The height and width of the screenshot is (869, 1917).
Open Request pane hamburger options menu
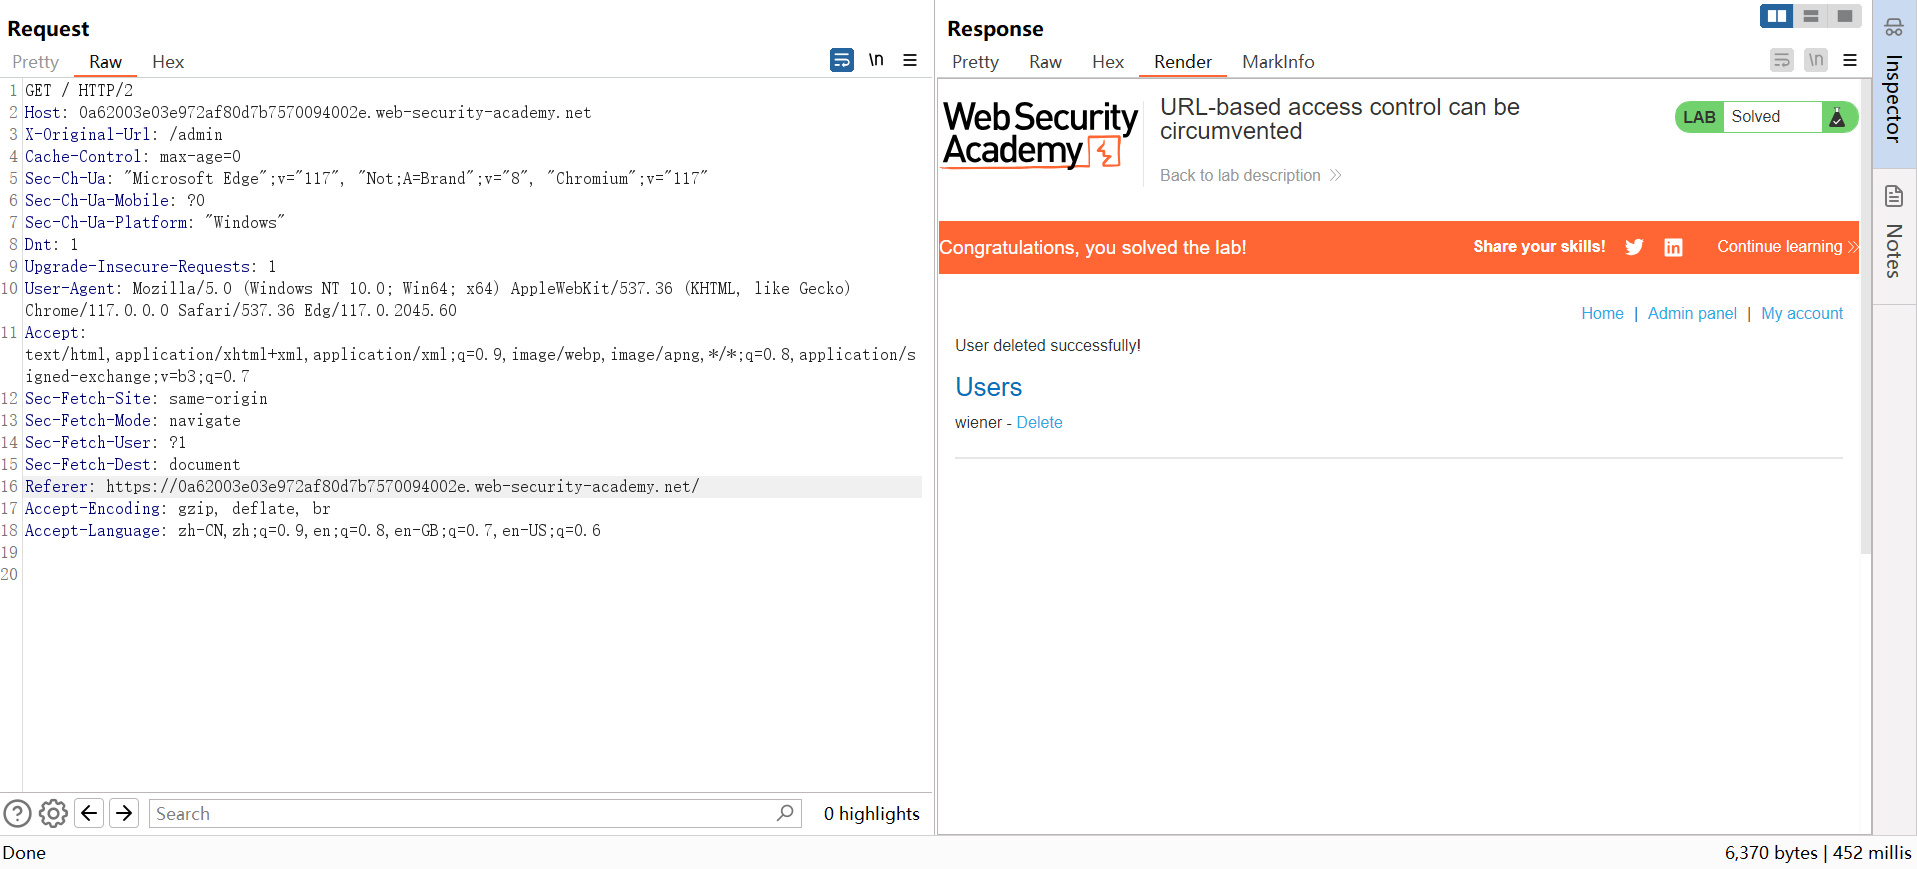coord(910,60)
